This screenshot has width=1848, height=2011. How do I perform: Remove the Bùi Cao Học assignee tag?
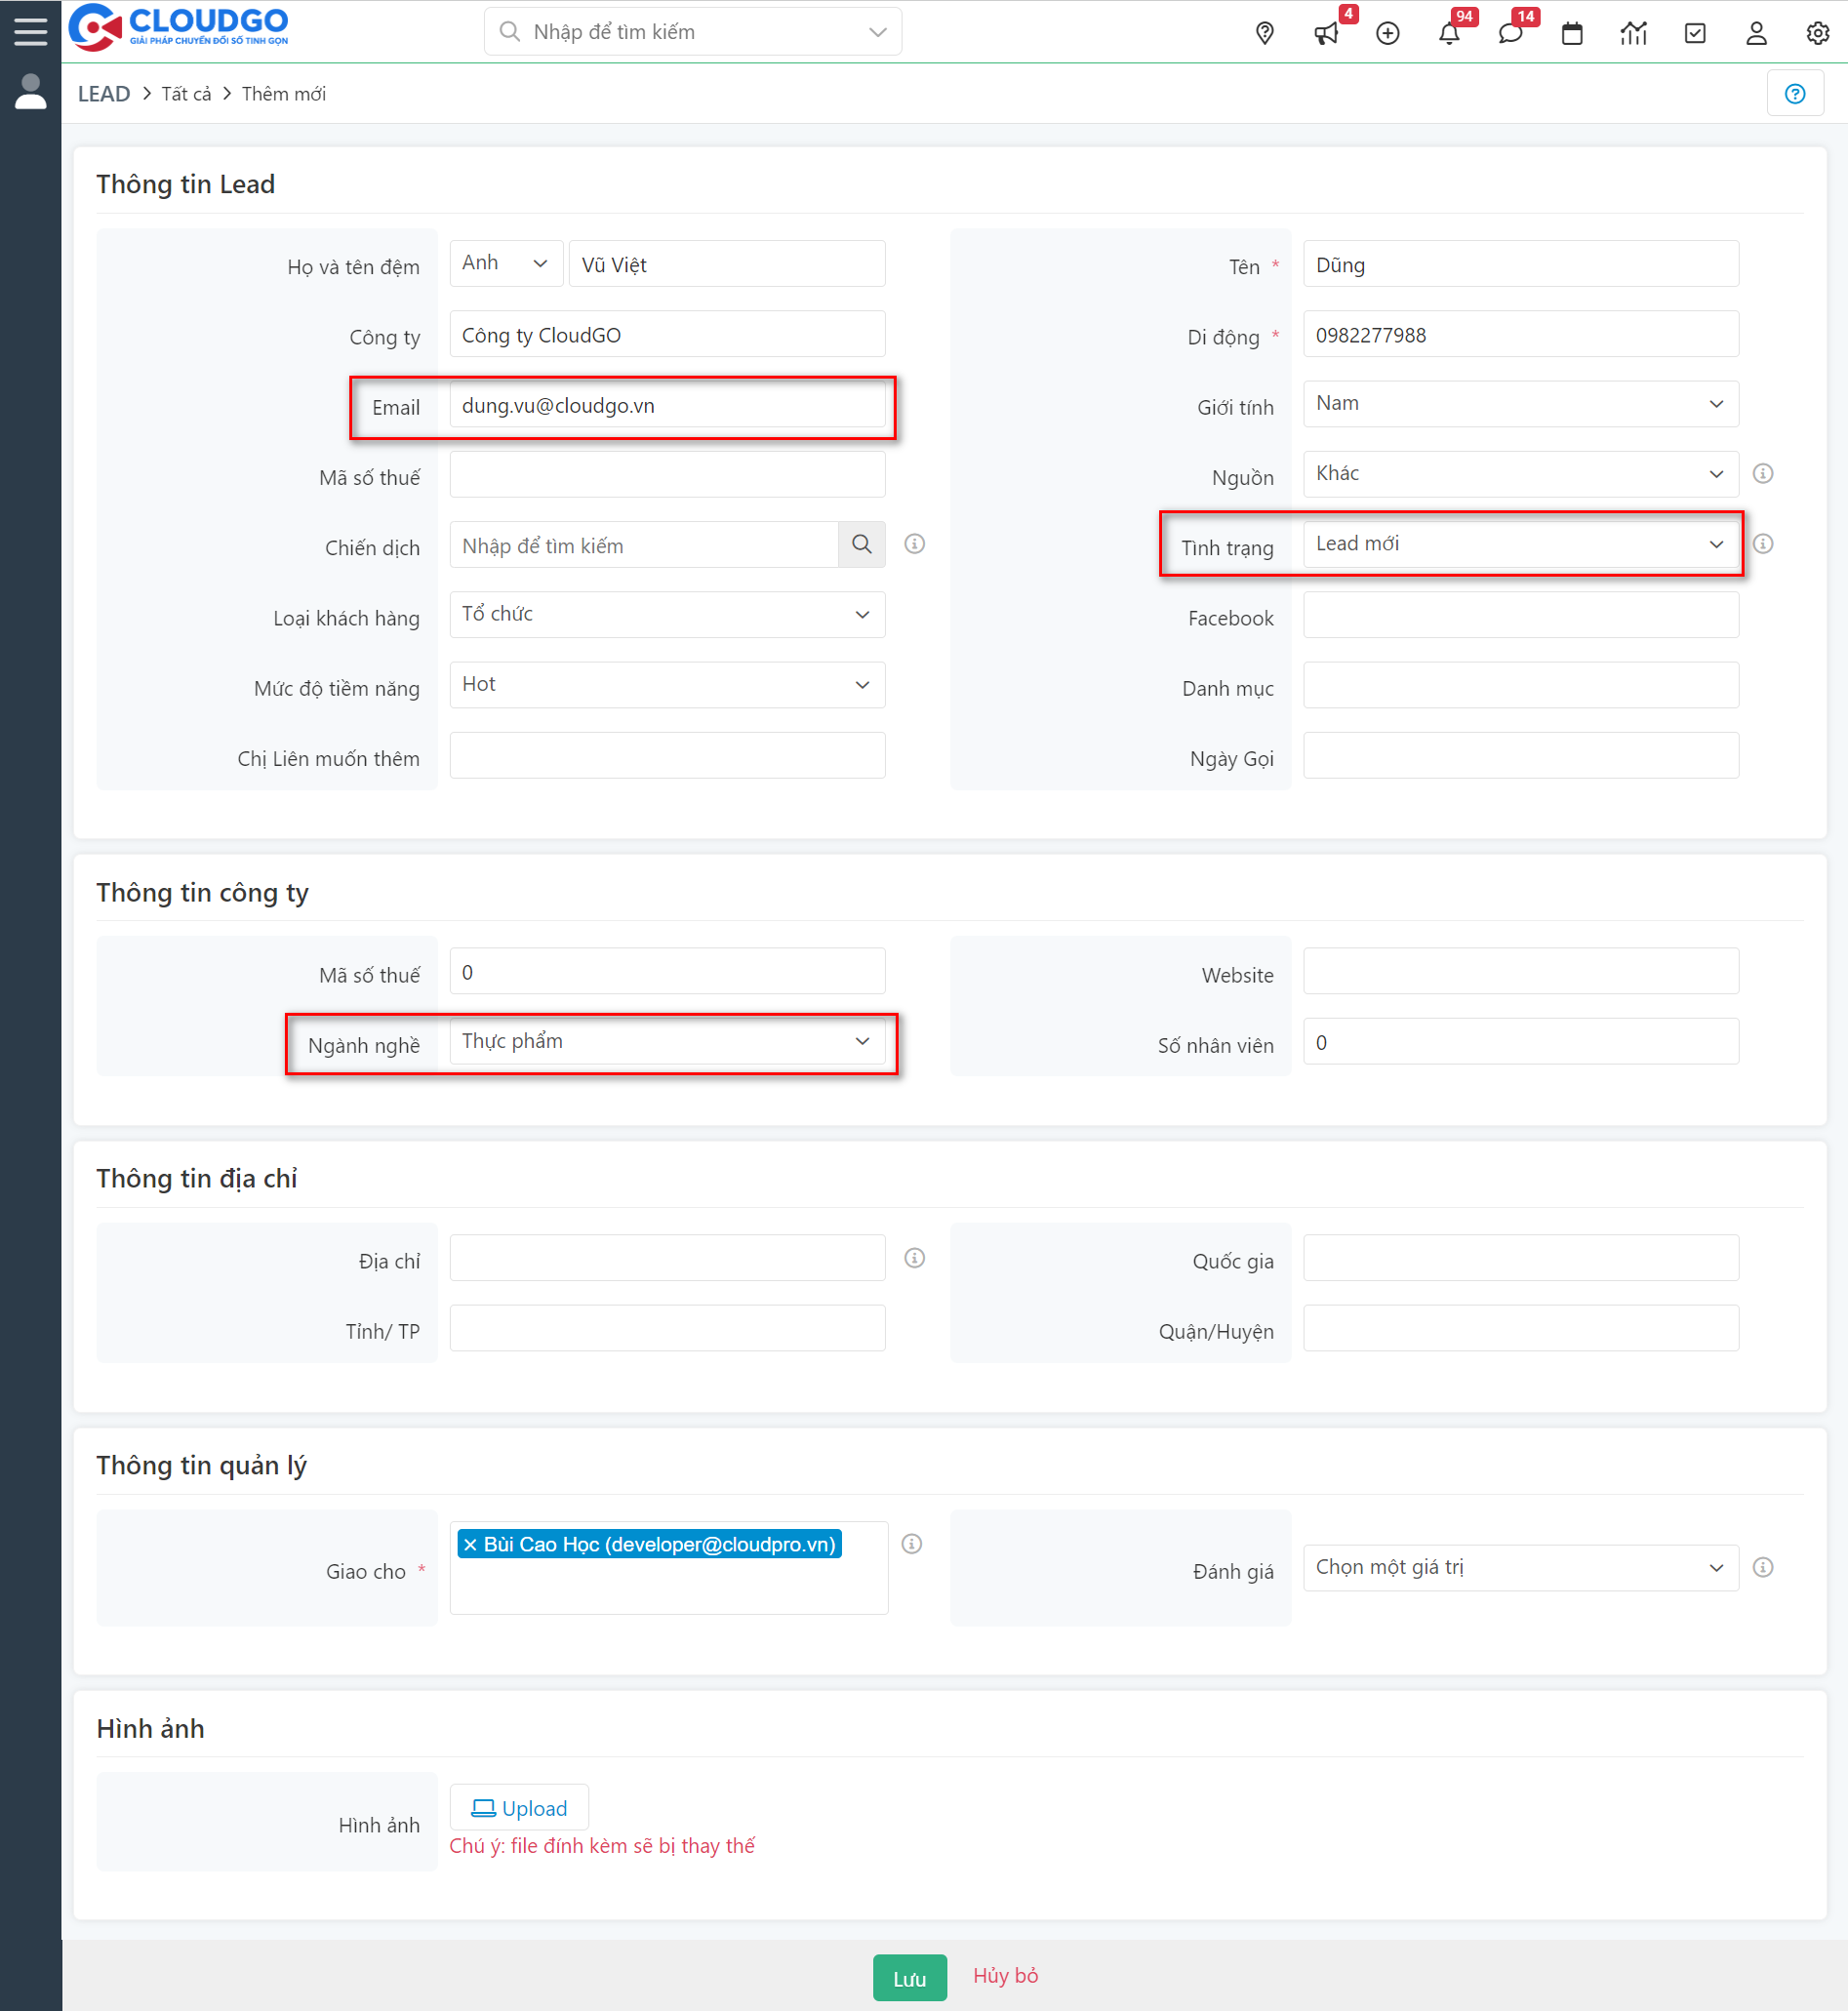pyautogui.click(x=470, y=1544)
